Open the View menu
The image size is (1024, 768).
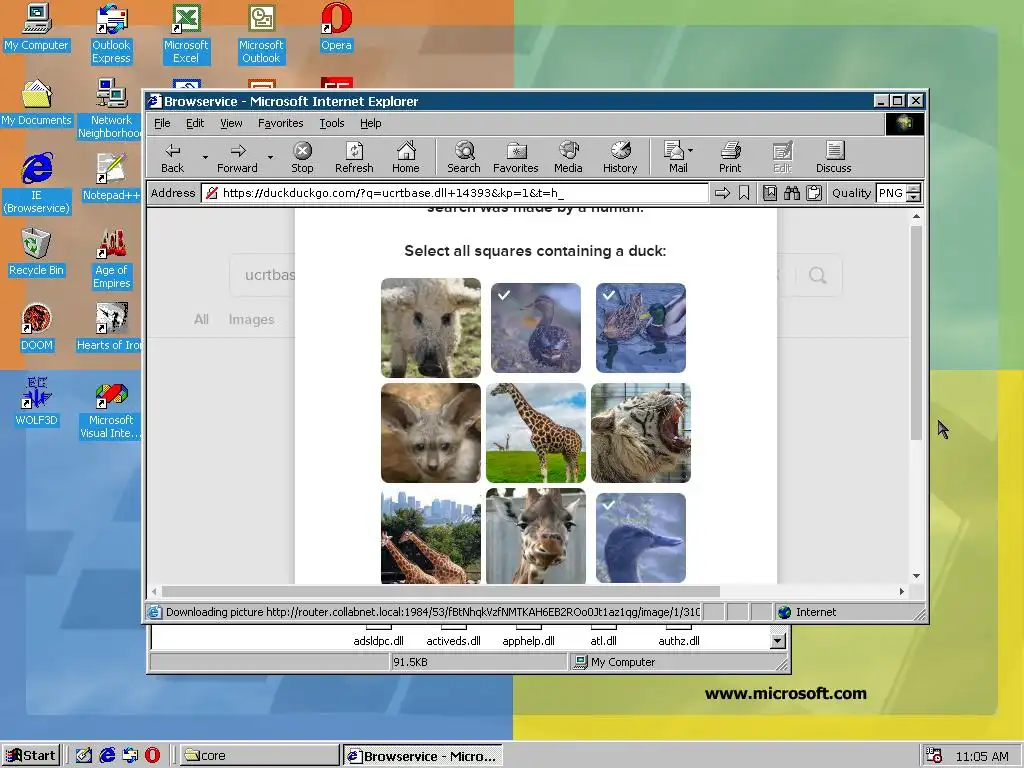click(231, 123)
